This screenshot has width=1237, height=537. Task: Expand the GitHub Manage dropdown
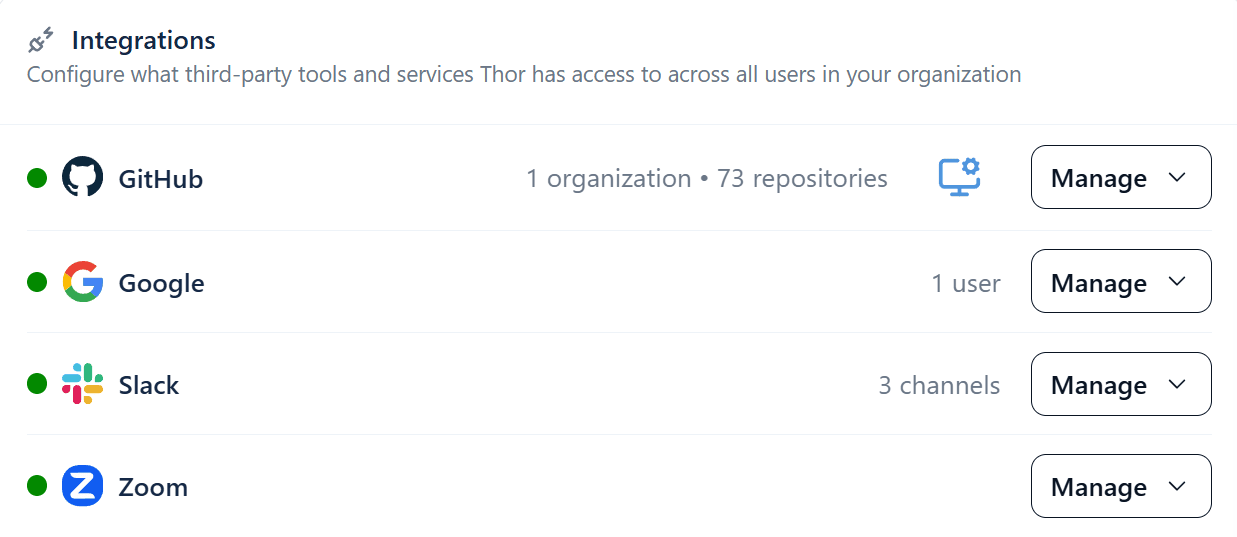1121,177
